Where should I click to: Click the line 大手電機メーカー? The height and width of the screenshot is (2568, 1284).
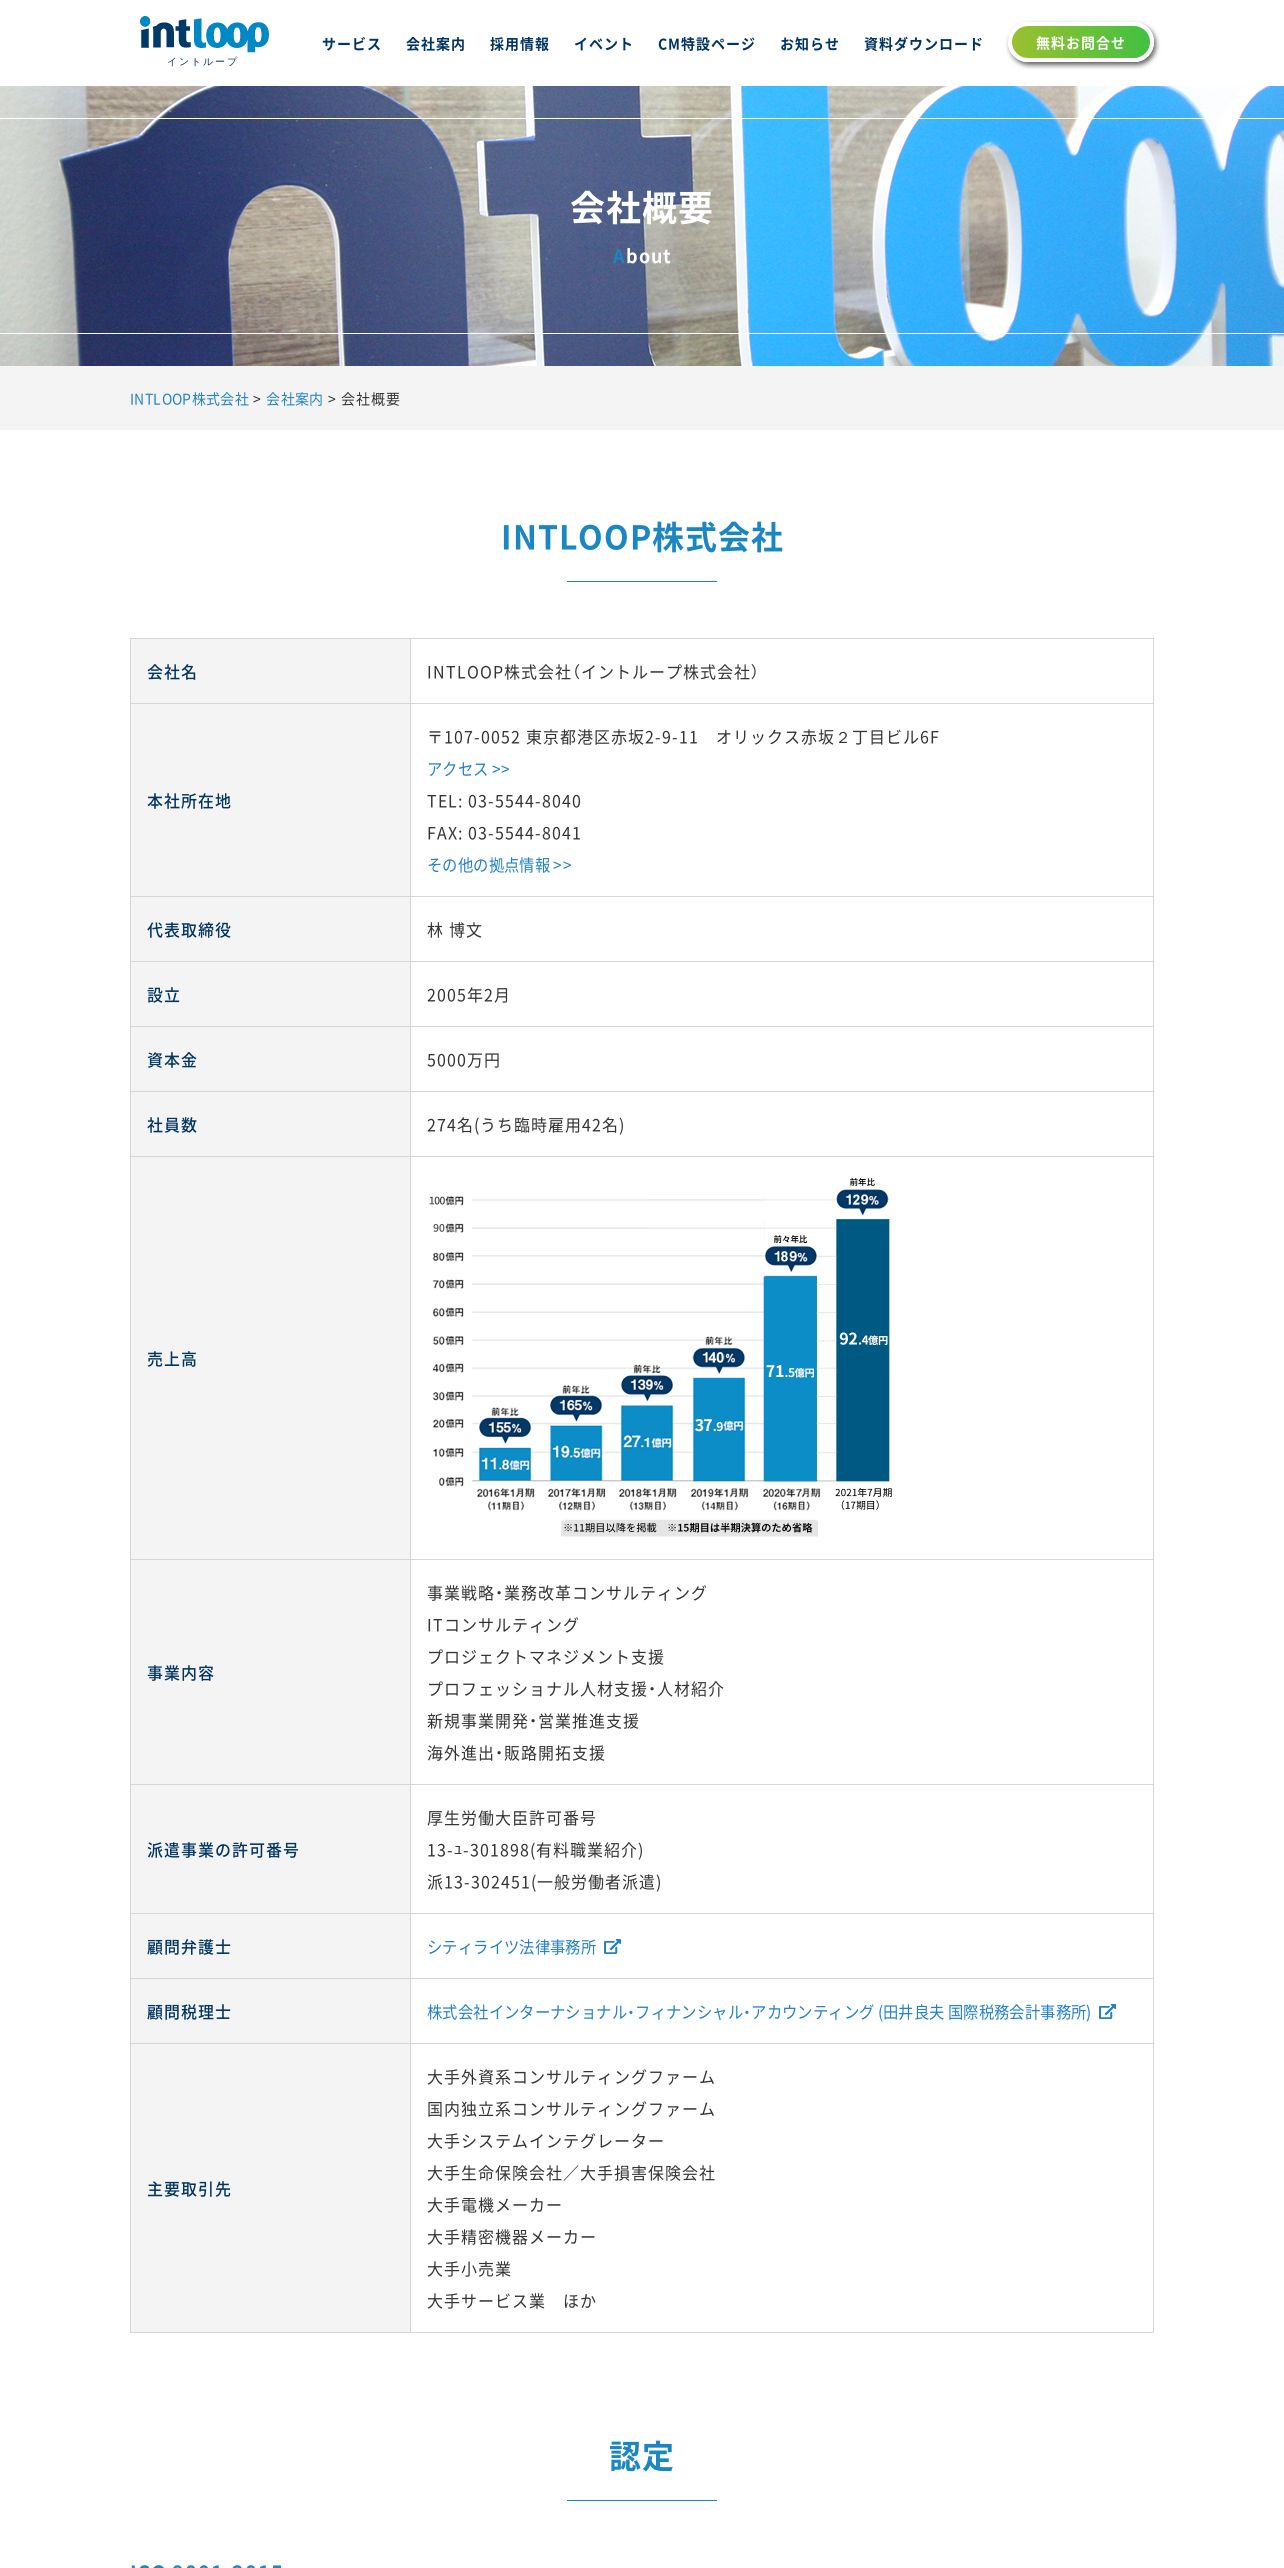[x=495, y=2205]
